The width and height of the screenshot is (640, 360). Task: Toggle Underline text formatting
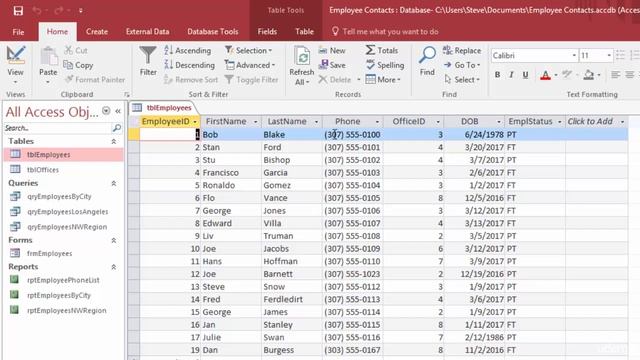525,75
